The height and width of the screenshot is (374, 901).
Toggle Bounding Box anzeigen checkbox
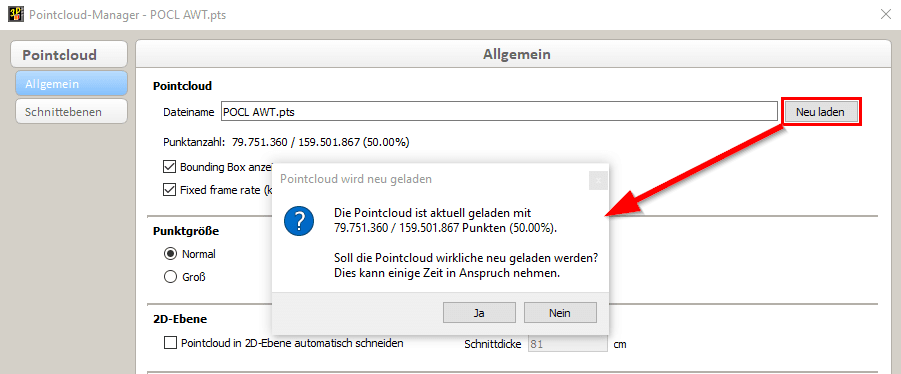[170, 167]
